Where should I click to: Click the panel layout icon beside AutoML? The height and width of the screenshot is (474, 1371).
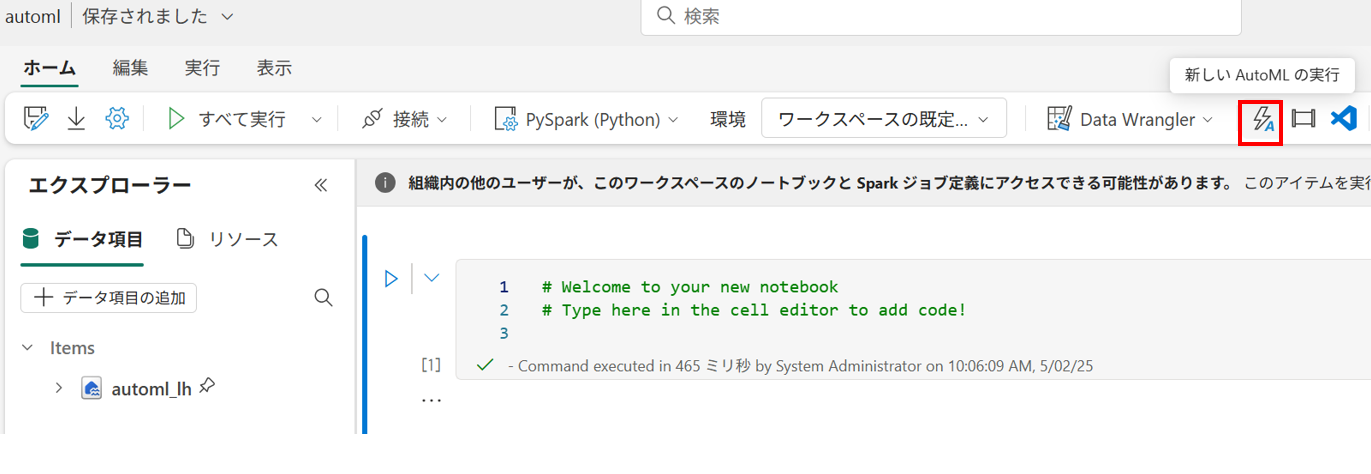(1303, 119)
